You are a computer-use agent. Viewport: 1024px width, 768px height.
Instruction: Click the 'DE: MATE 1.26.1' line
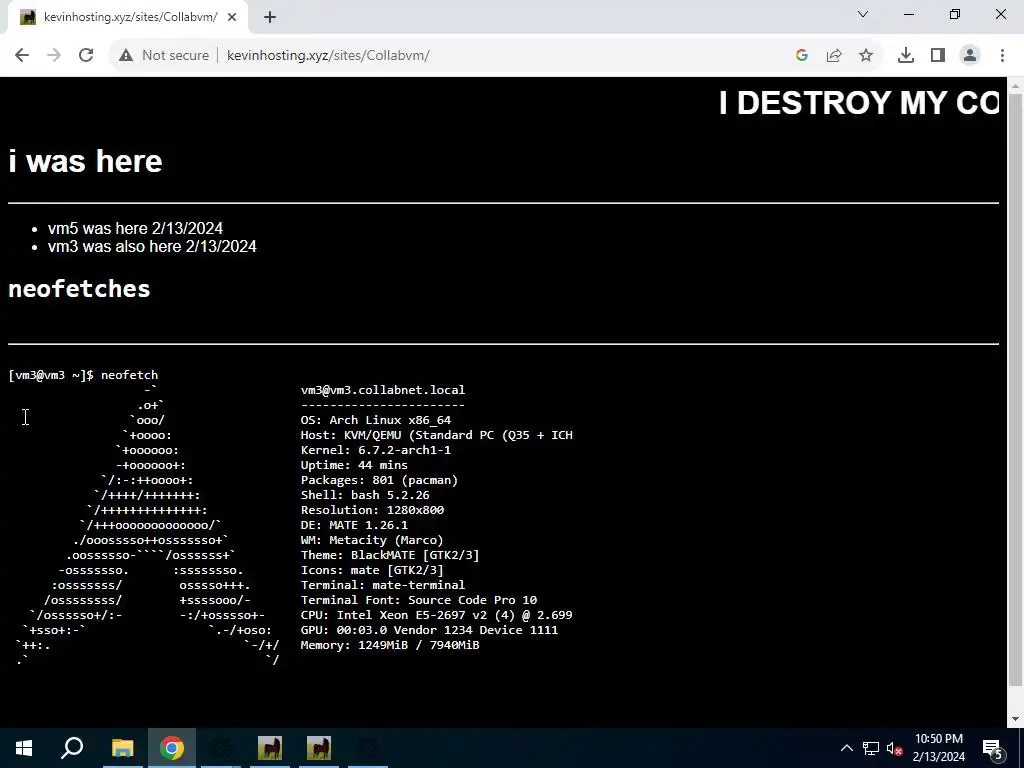[x=354, y=525]
